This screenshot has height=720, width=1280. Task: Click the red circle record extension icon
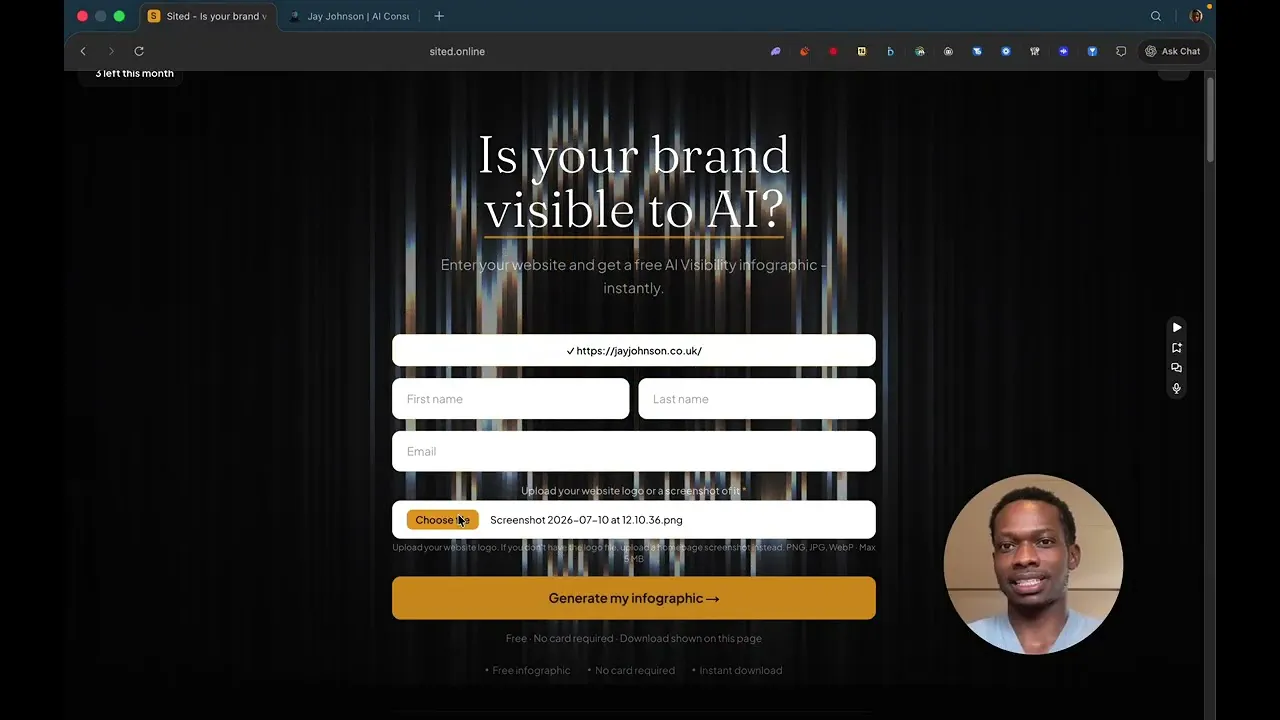click(x=833, y=51)
